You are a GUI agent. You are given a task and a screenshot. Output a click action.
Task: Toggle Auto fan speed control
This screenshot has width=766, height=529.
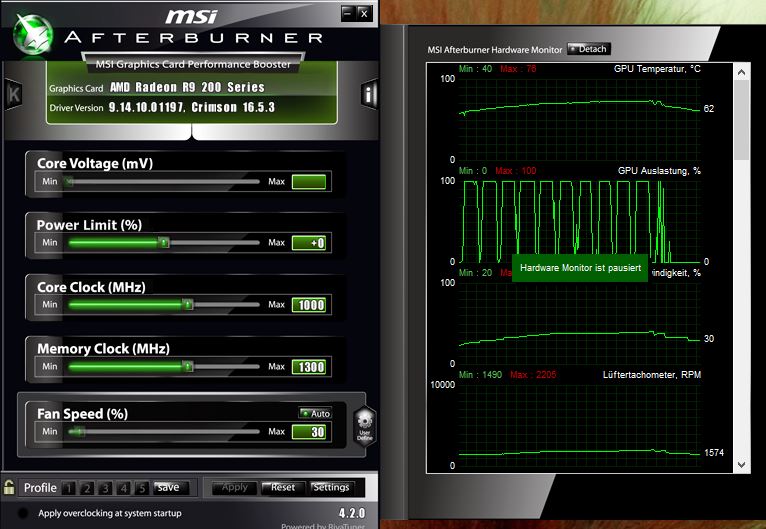[315, 413]
